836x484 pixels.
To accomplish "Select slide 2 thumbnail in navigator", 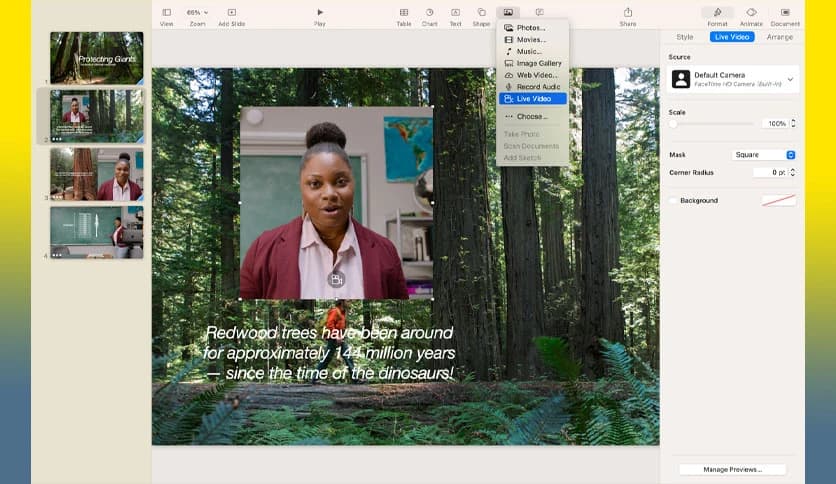I will click(x=97, y=116).
